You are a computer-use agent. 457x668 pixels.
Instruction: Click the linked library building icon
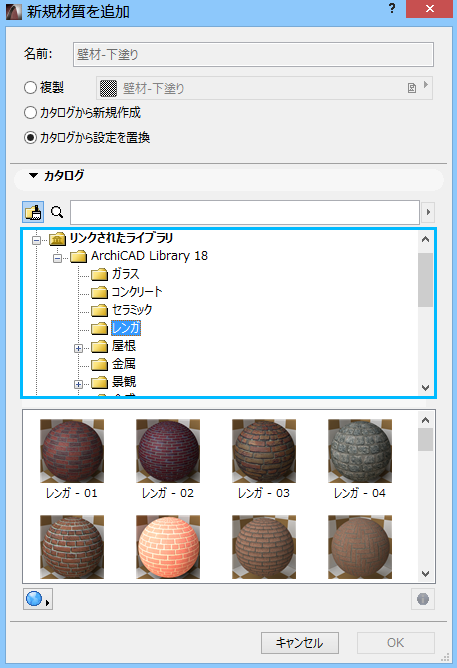[57, 239]
